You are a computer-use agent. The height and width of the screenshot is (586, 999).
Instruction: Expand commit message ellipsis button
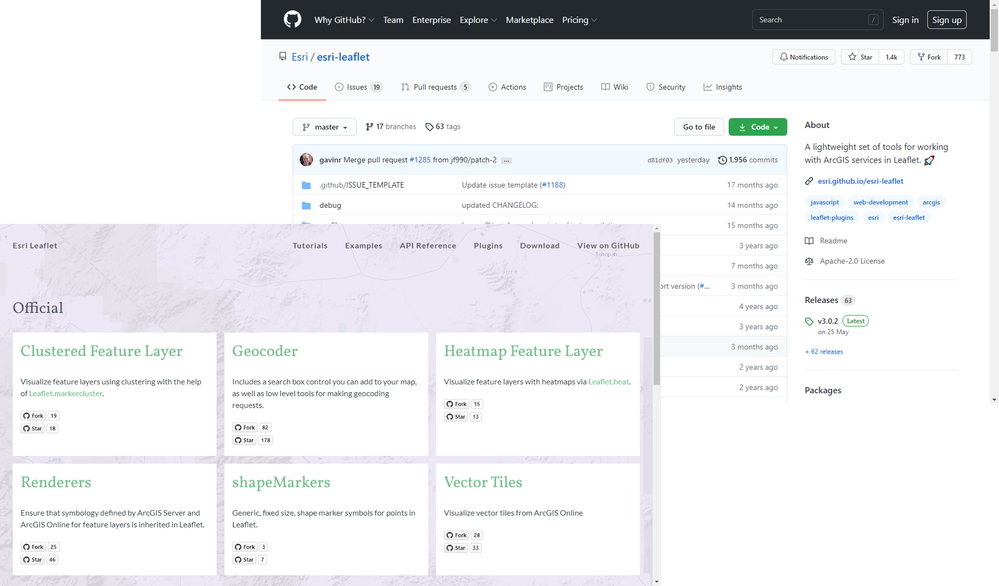[506, 161]
